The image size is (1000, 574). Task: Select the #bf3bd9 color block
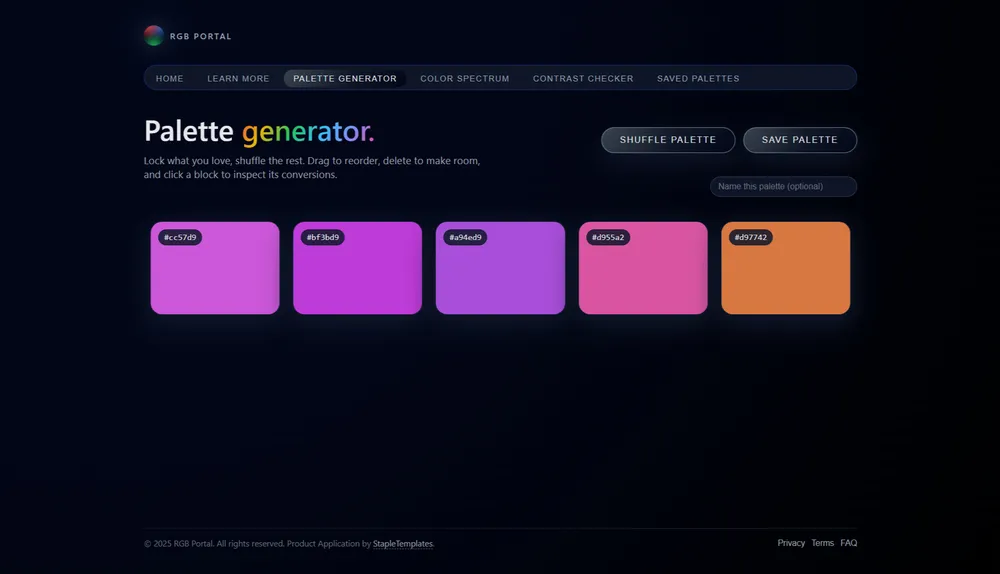(357, 268)
